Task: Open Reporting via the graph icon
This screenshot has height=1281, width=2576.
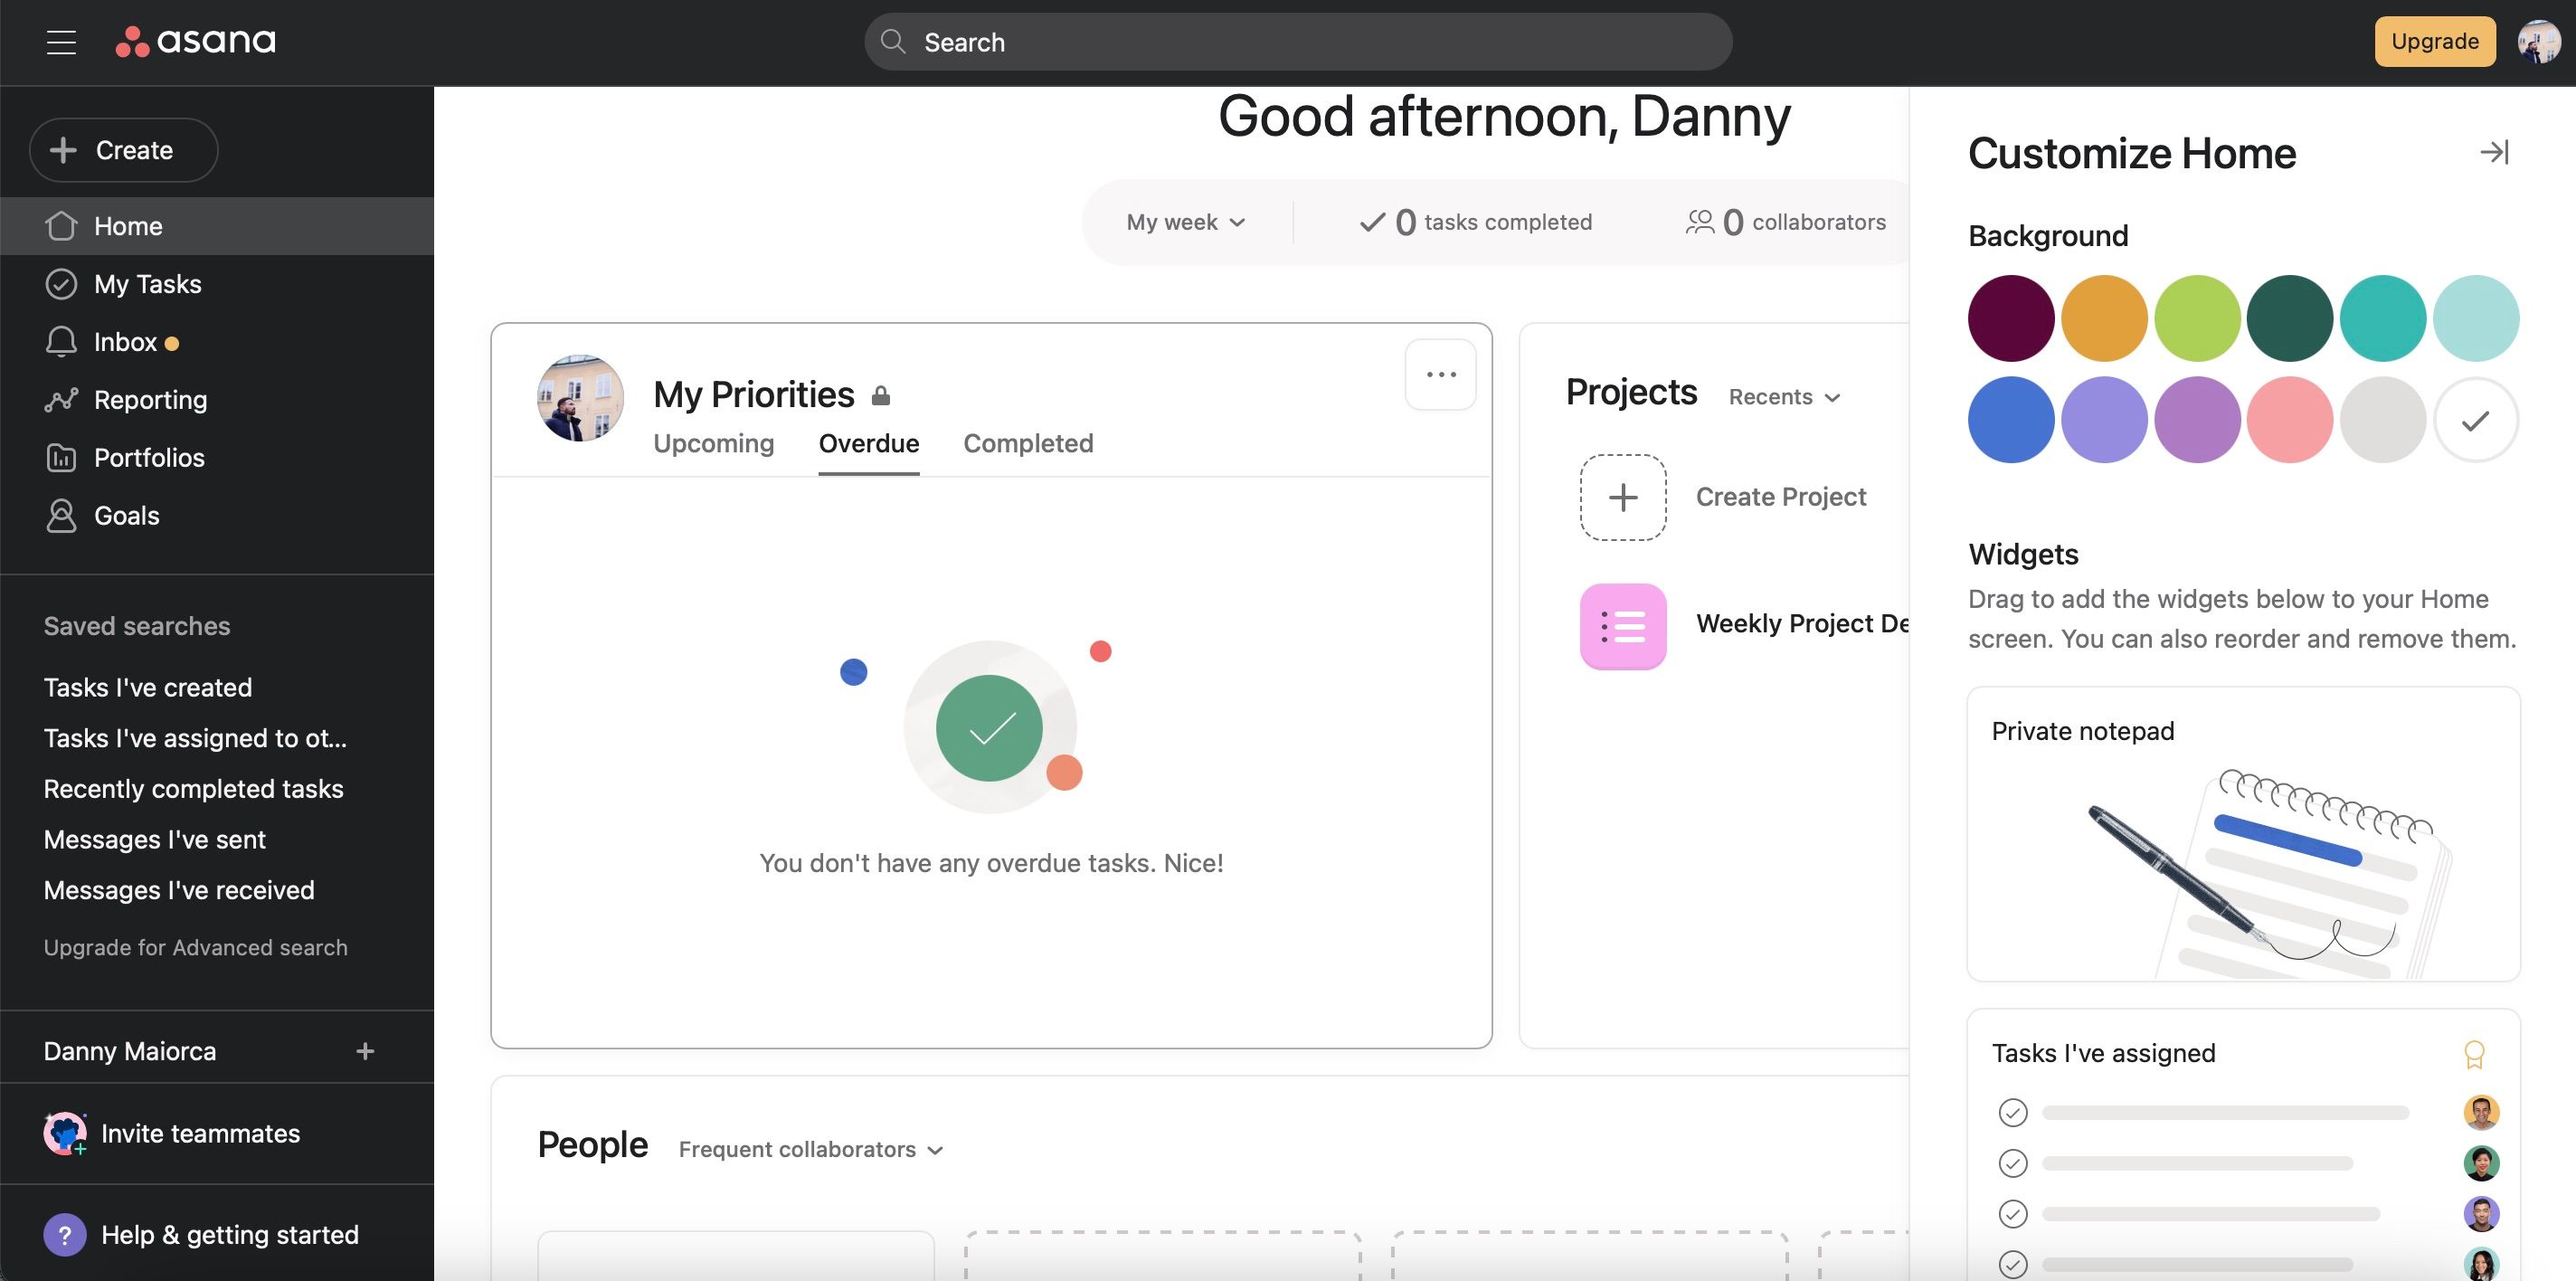Action: [x=61, y=400]
